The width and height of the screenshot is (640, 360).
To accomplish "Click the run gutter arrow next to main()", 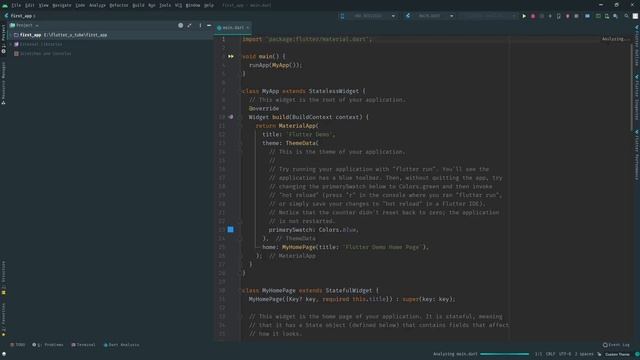I will (x=231, y=56).
